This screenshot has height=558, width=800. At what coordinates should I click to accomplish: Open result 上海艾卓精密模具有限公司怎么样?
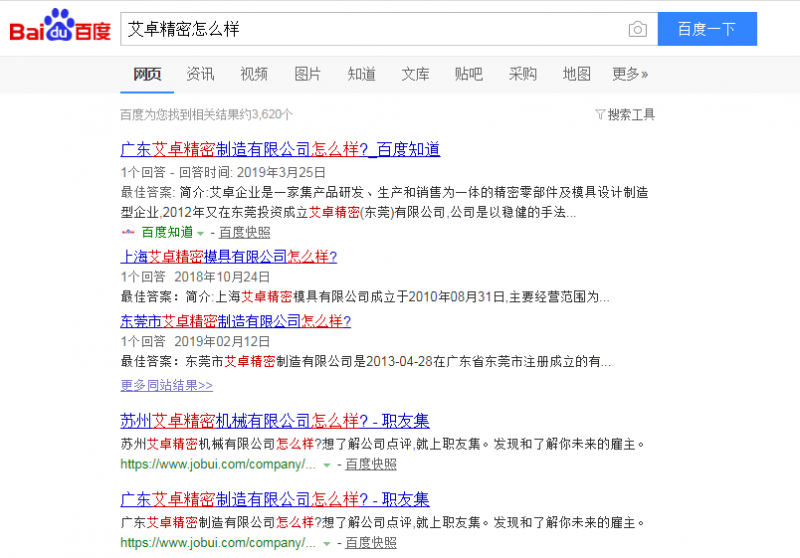[x=229, y=257]
